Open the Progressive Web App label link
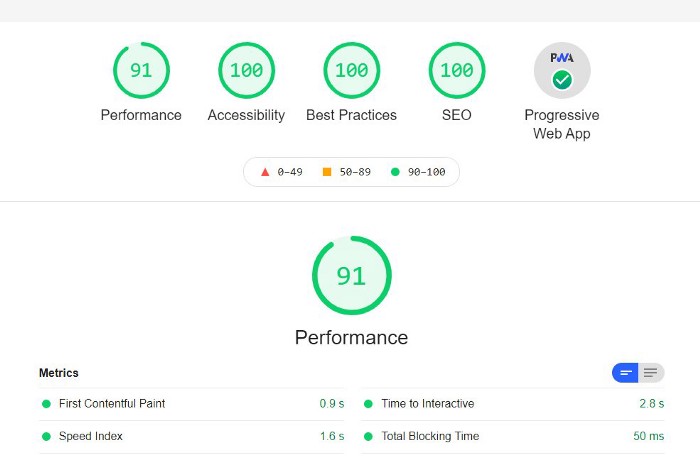Screen dimensions: 700x457 pyautogui.click(x=562, y=124)
